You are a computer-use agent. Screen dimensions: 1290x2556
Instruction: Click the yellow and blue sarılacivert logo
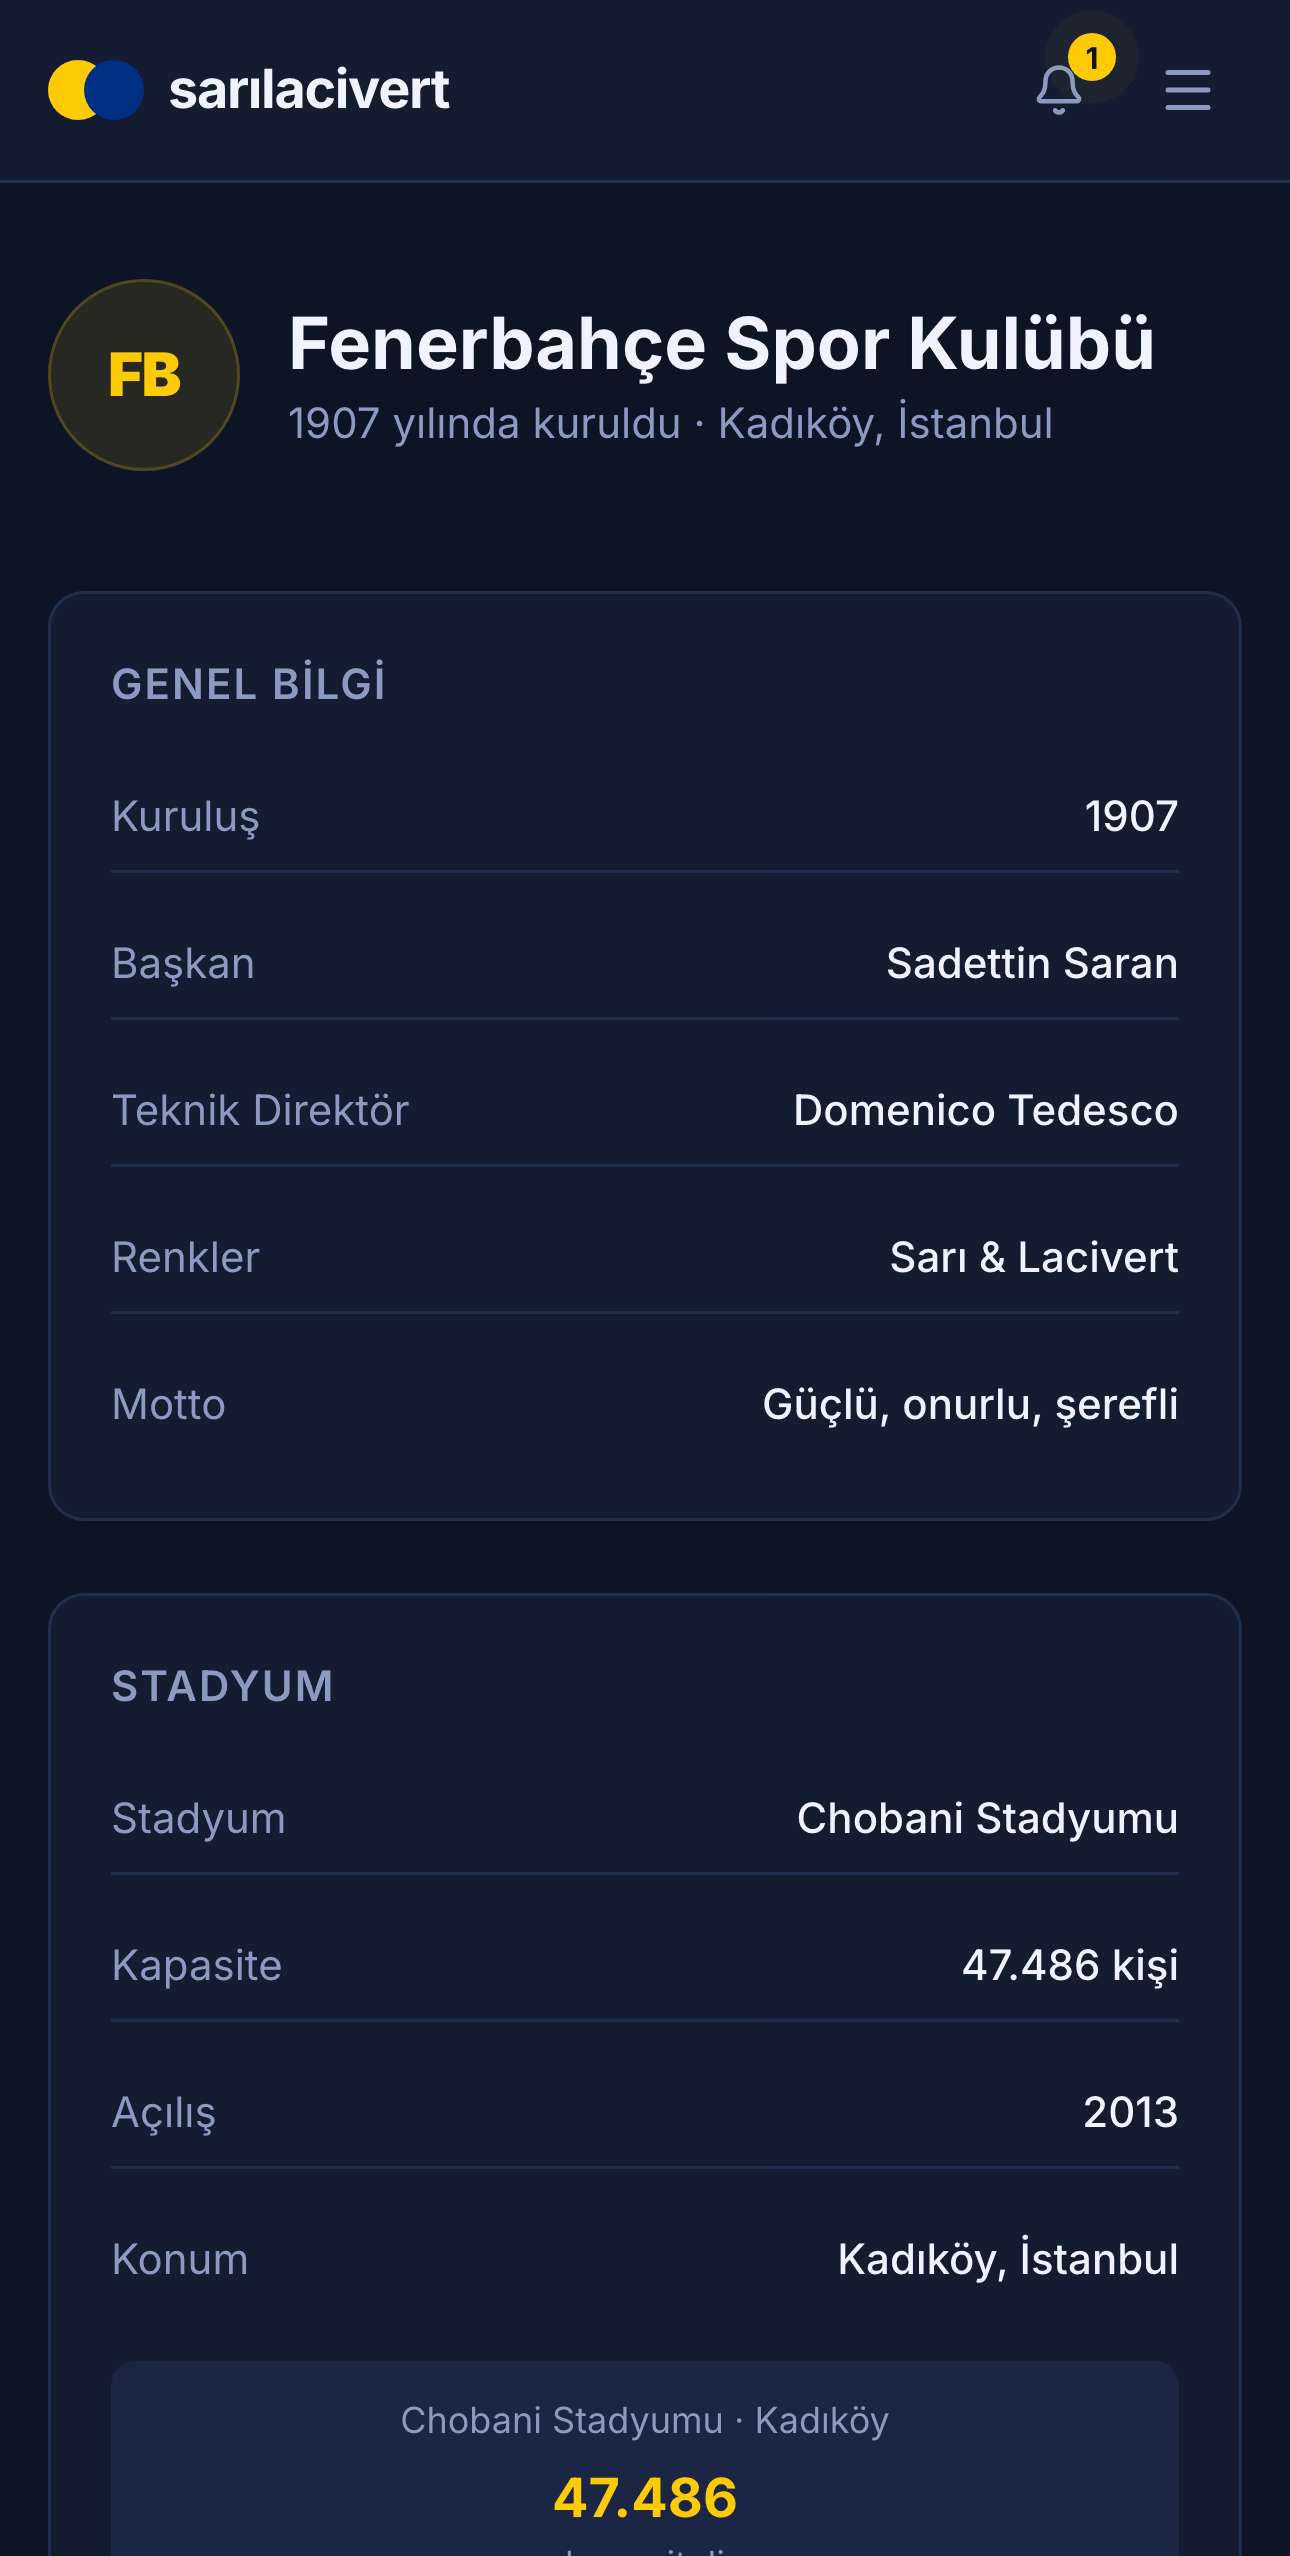[x=96, y=90]
